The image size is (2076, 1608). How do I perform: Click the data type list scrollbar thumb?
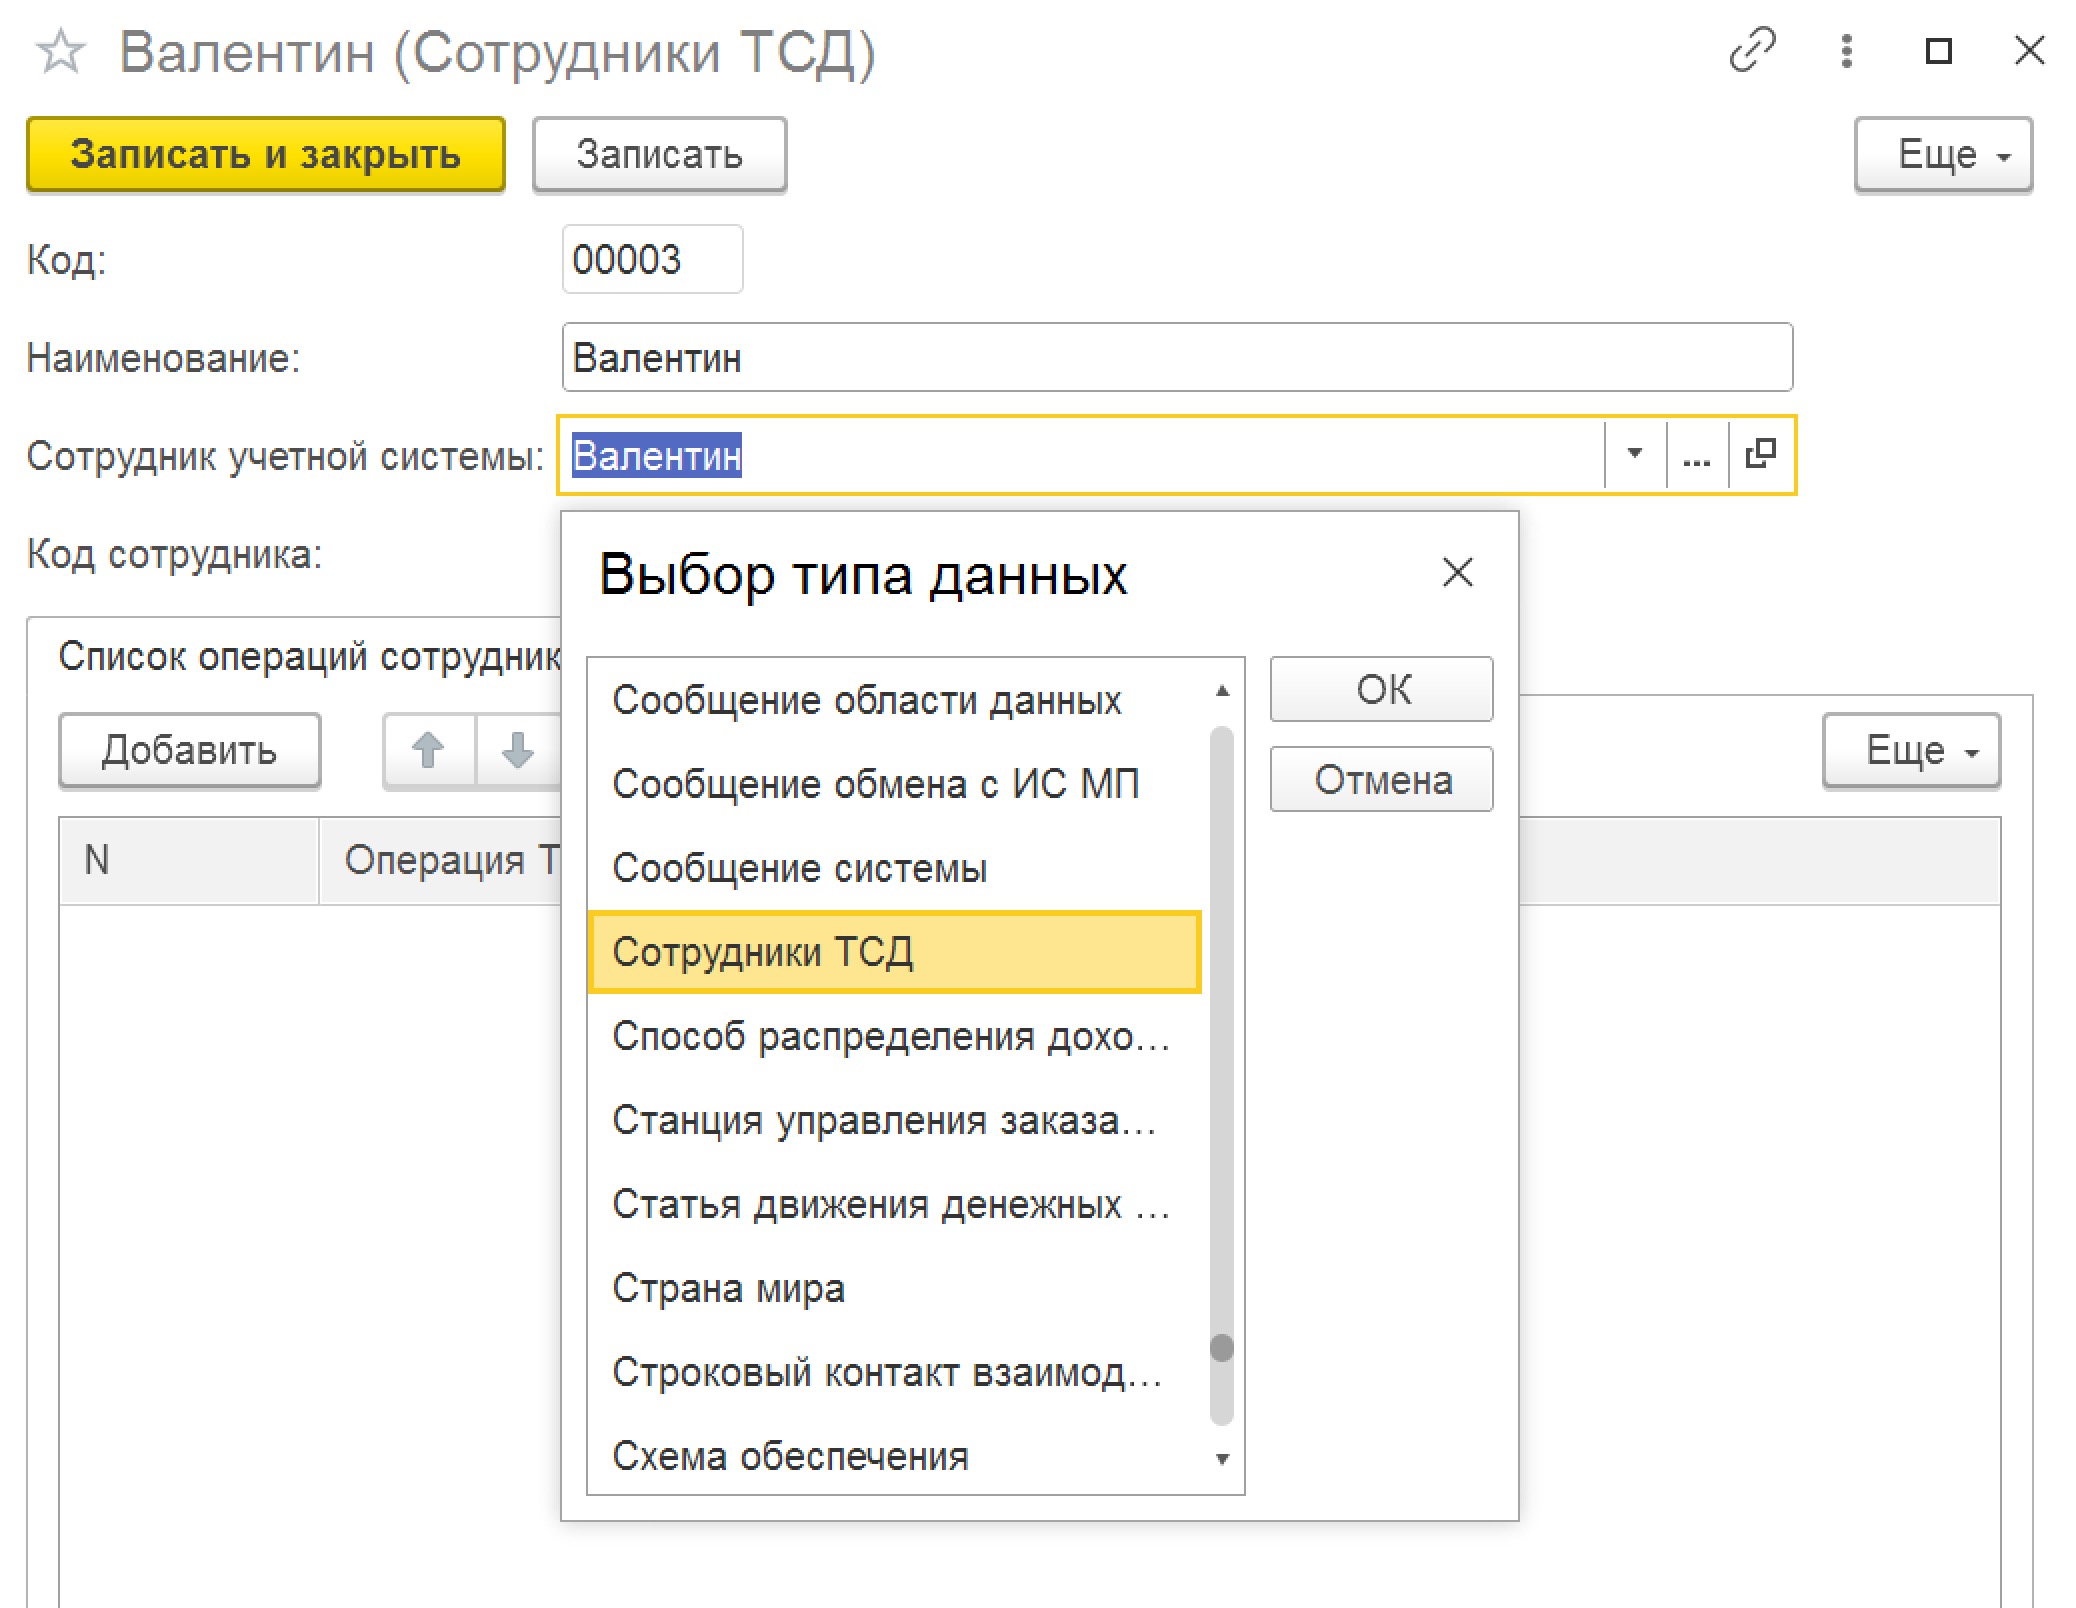[x=1221, y=1348]
